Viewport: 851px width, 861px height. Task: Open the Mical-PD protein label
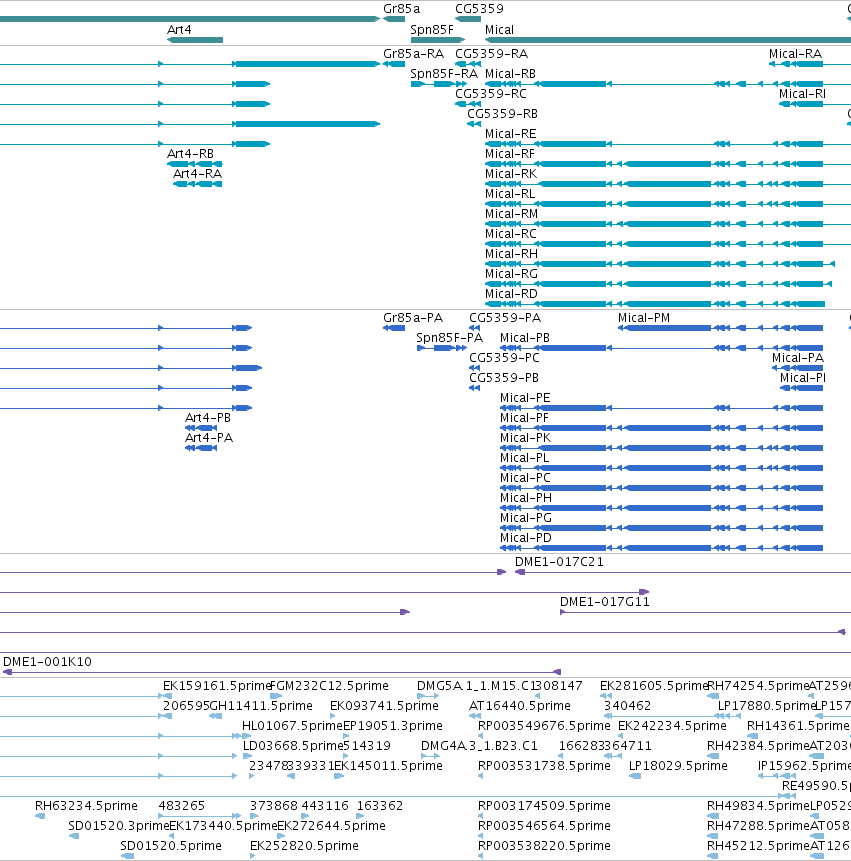click(526, 538)
